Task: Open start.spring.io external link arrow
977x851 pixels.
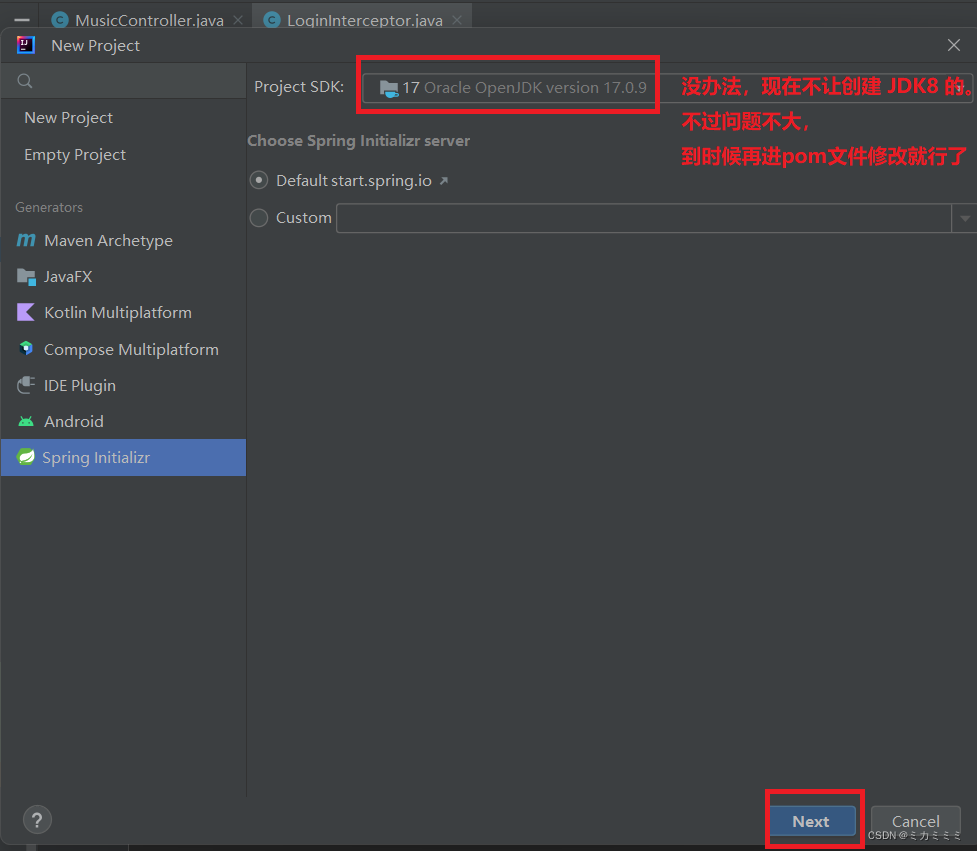Action: 444,181
